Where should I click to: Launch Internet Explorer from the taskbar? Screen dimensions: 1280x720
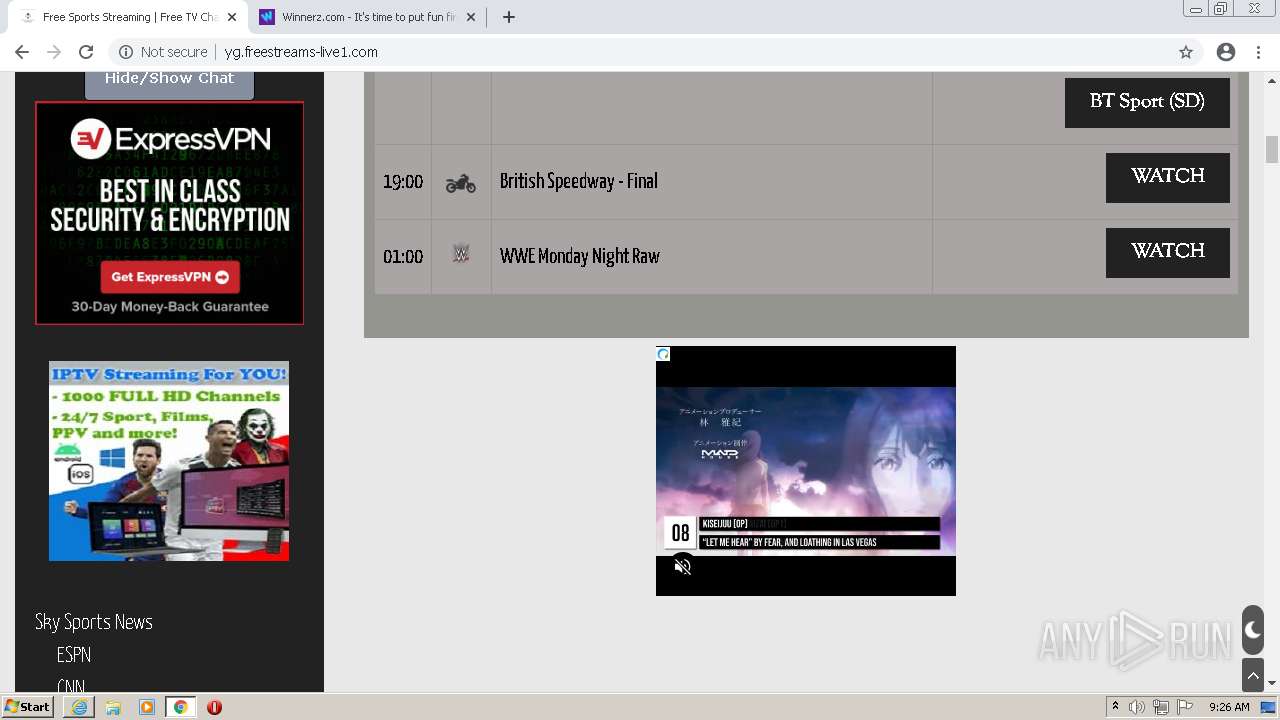point(79,707)
